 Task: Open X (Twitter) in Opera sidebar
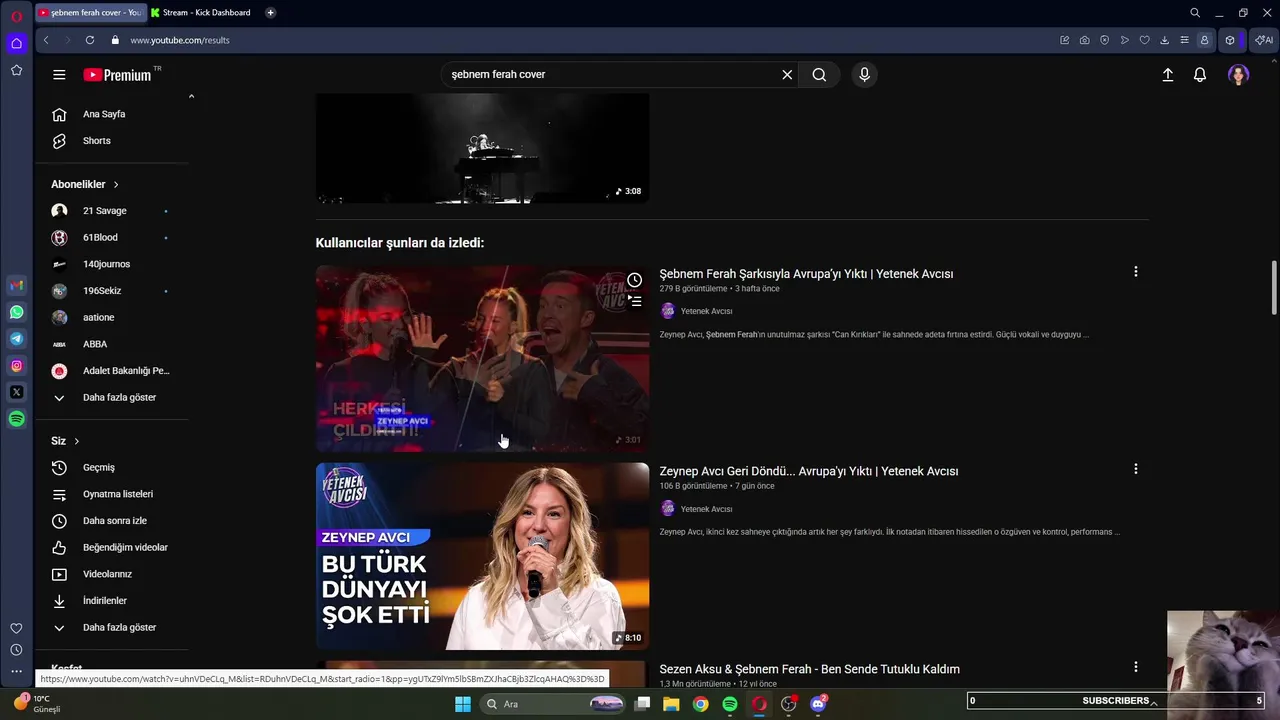click(x=16, y=392)
